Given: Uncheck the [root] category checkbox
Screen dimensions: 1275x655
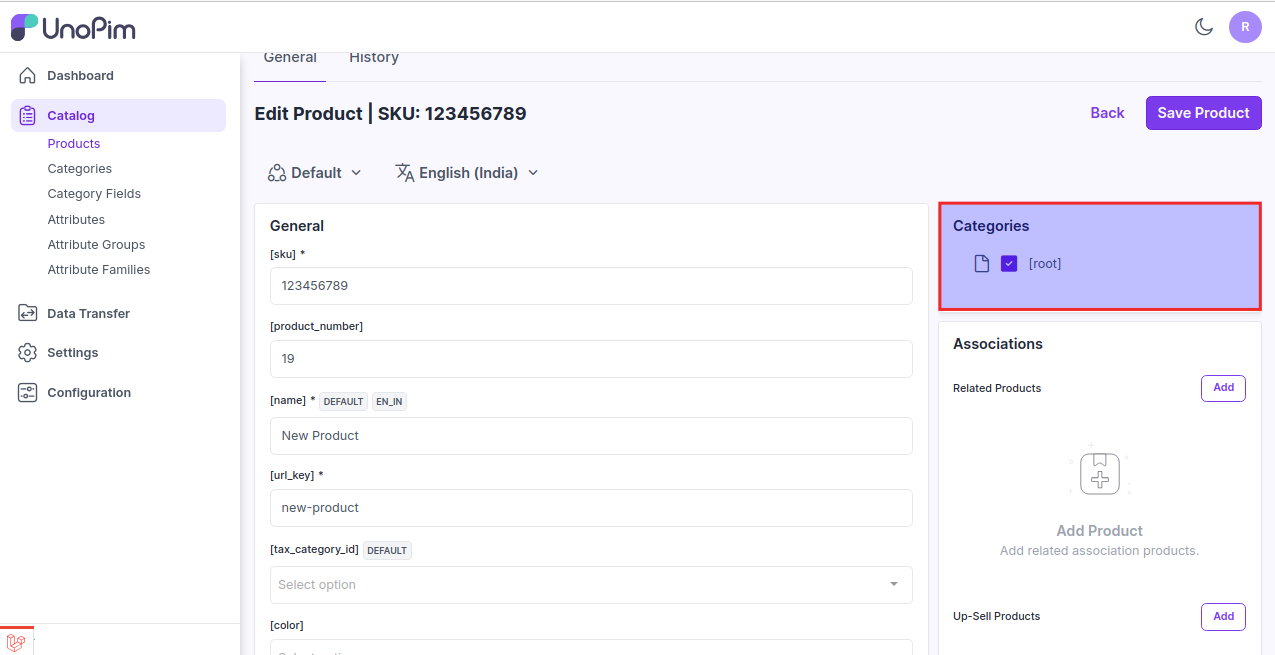Looking at the screenshot, I should click(1009, 264).
